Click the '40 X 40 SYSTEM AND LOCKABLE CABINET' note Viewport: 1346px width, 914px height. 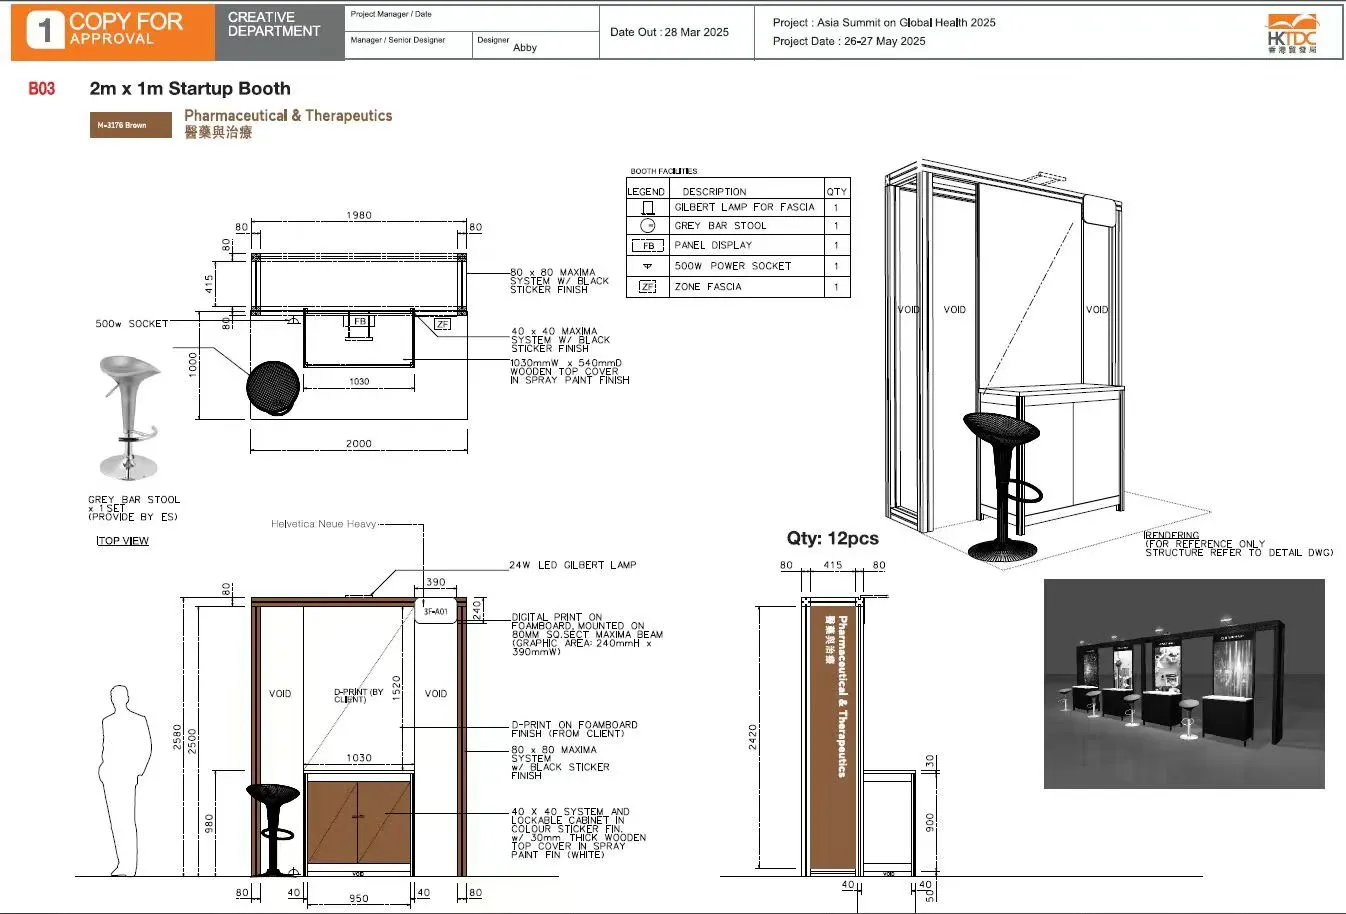pos(578,833)
